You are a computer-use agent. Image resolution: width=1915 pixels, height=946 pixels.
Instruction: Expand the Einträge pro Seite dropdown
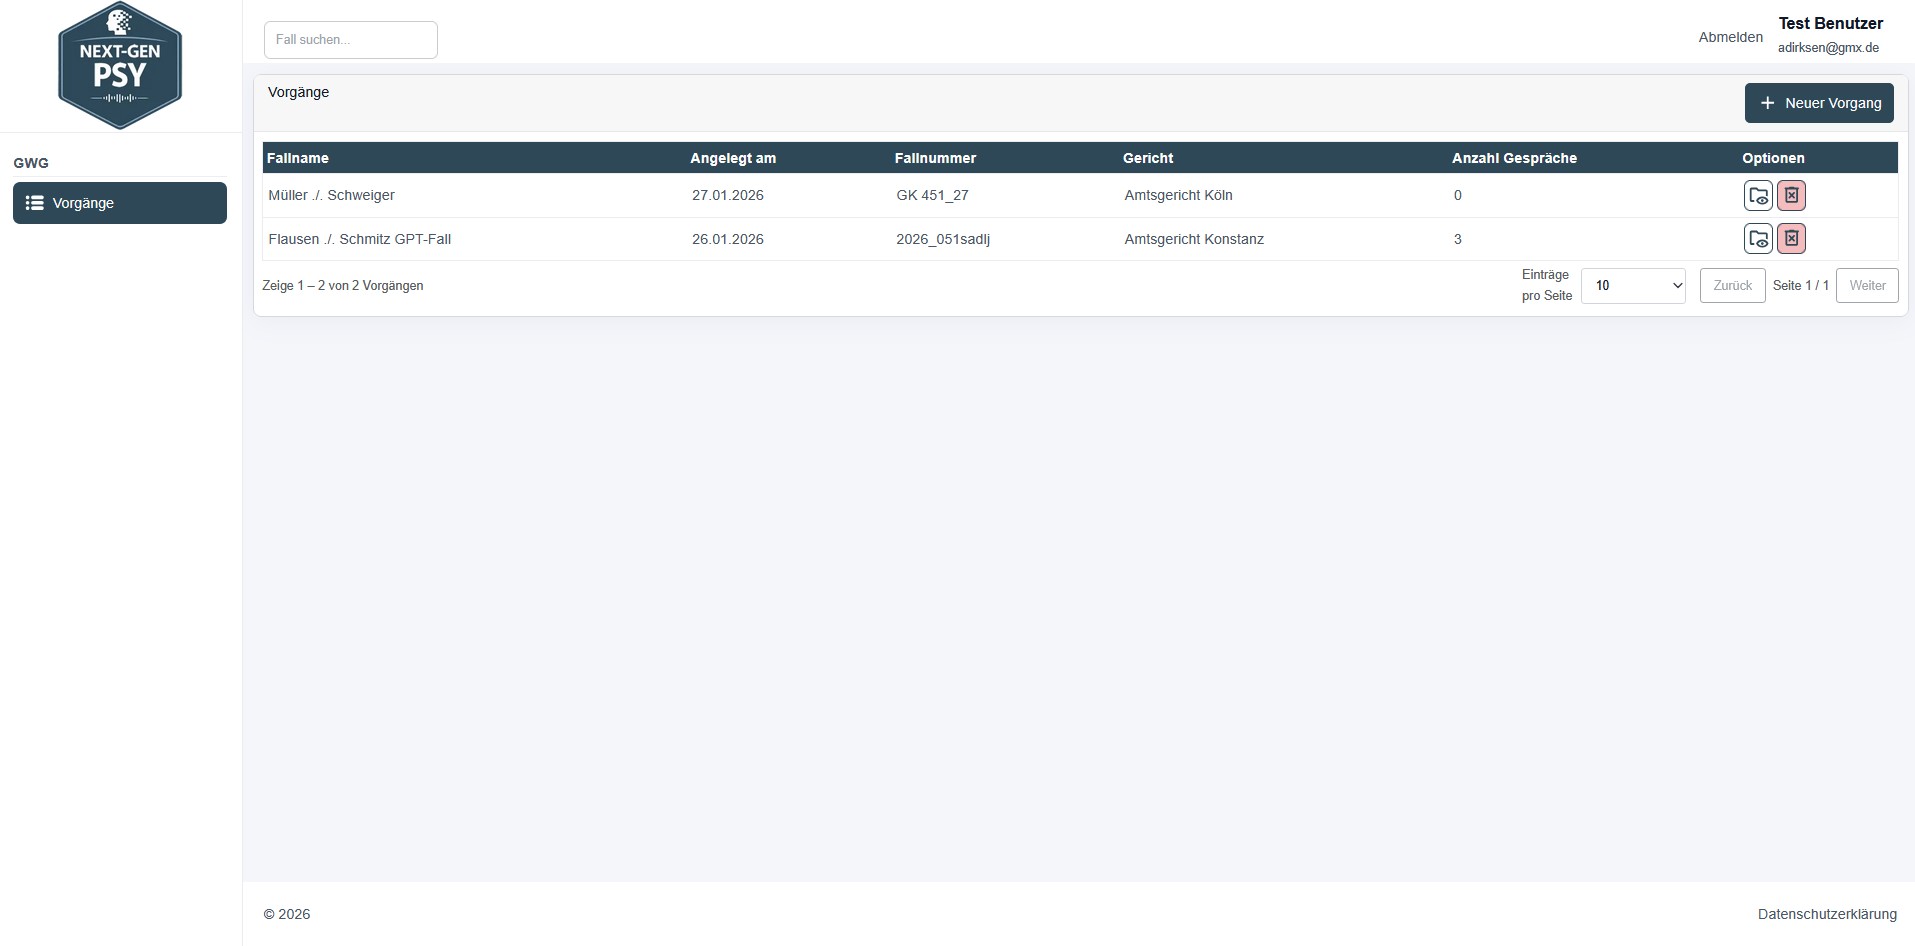1632,286
